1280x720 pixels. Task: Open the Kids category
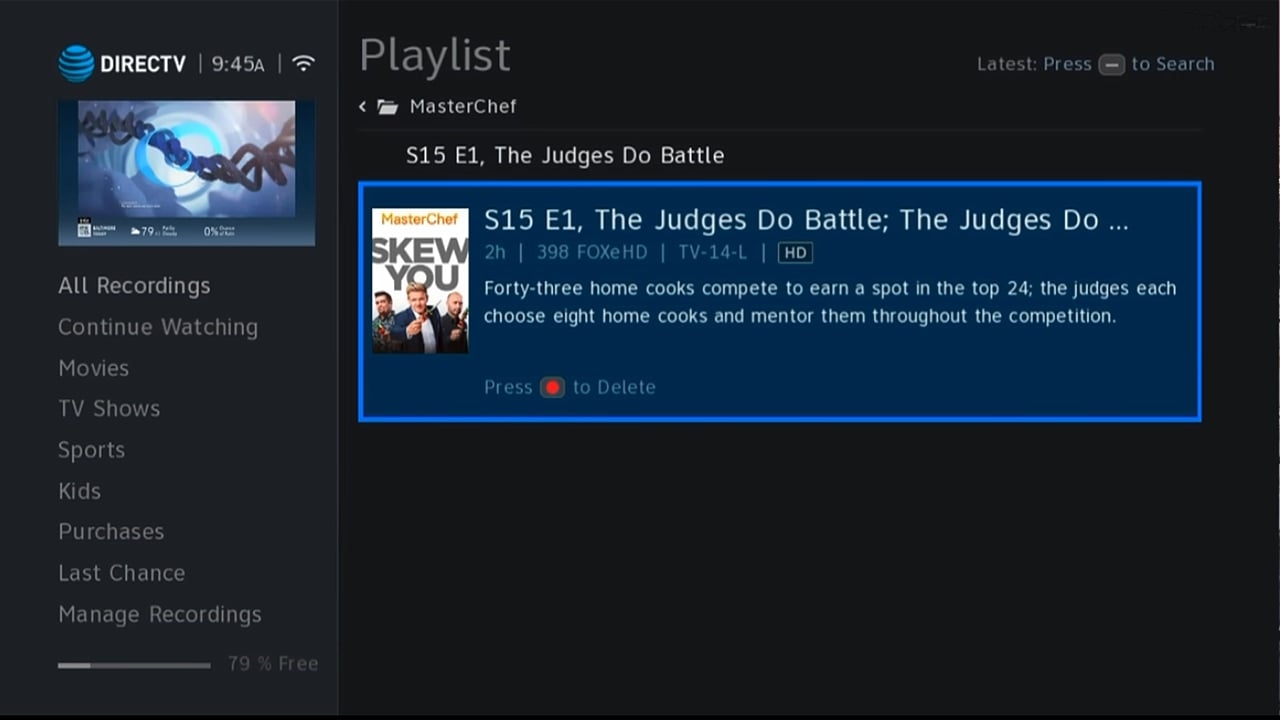click(x=79, y=491)
